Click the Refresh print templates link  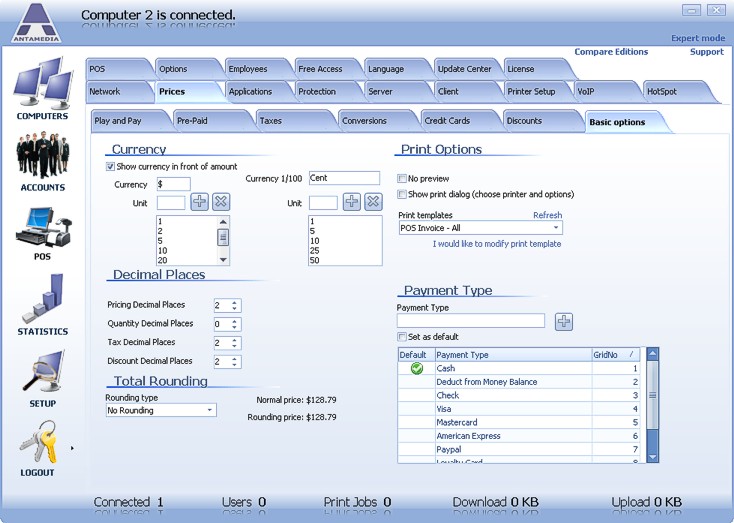coord(547,215)
